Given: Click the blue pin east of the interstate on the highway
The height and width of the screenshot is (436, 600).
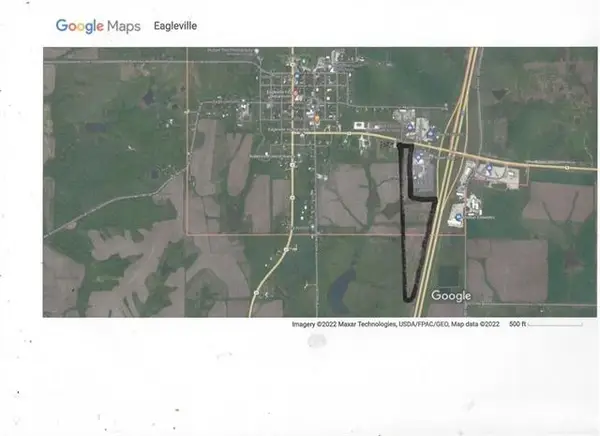Looking at the screenshot, I should (x=489, y=167).
